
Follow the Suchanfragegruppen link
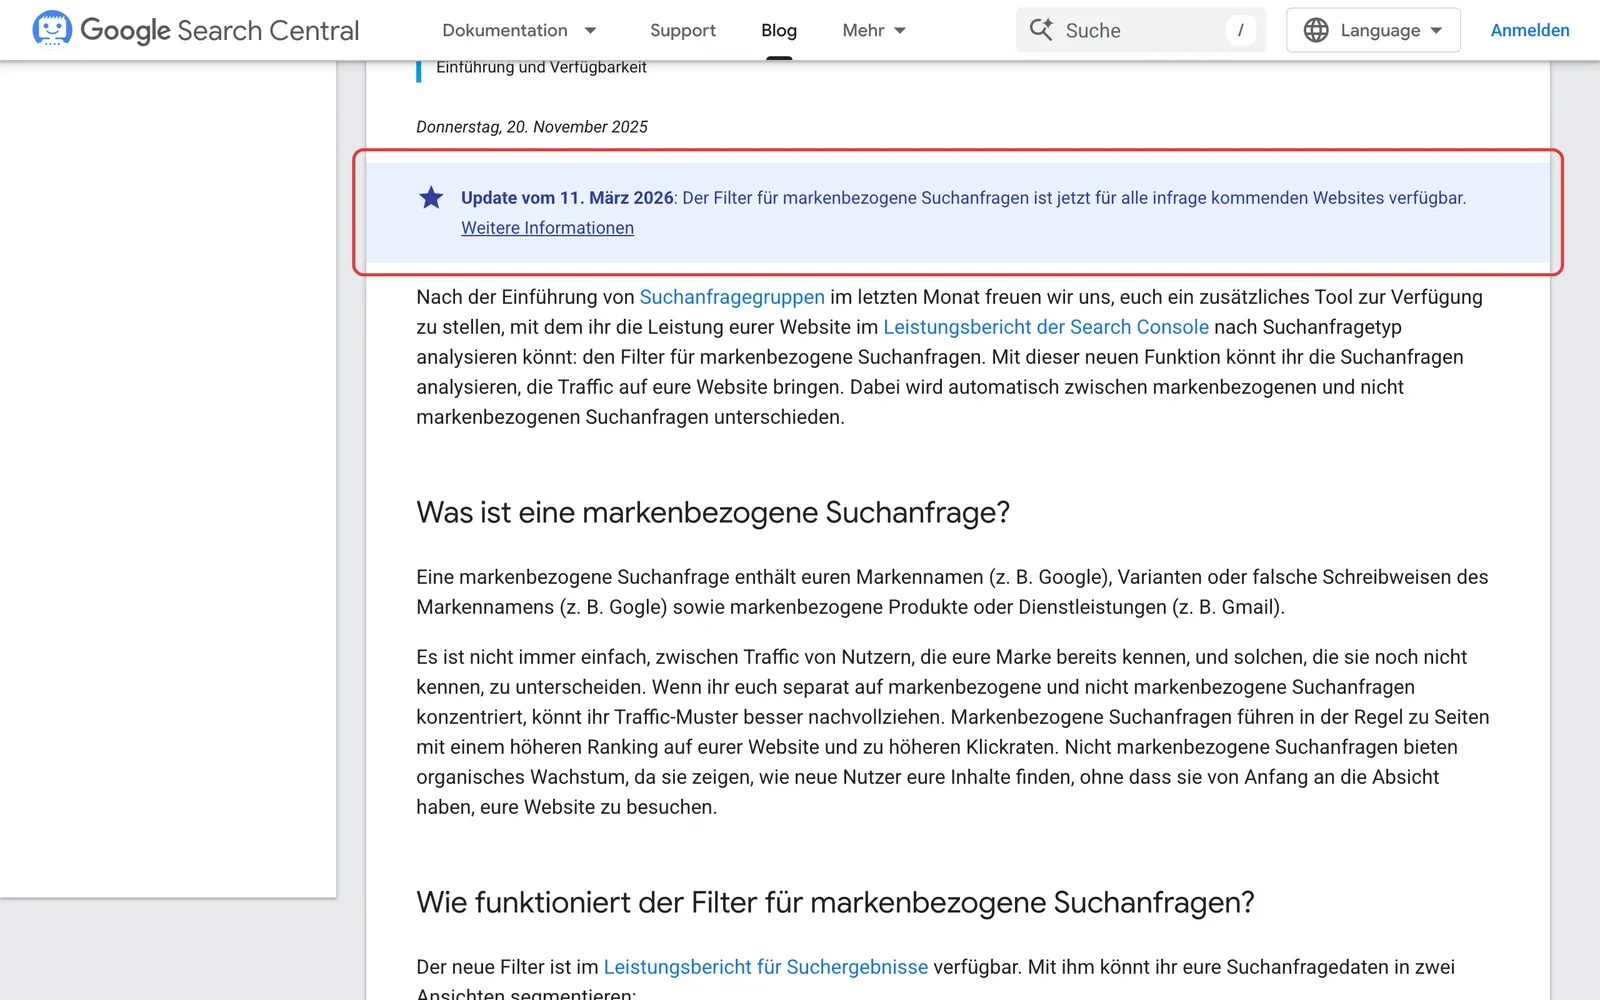(x=732, y=297)
